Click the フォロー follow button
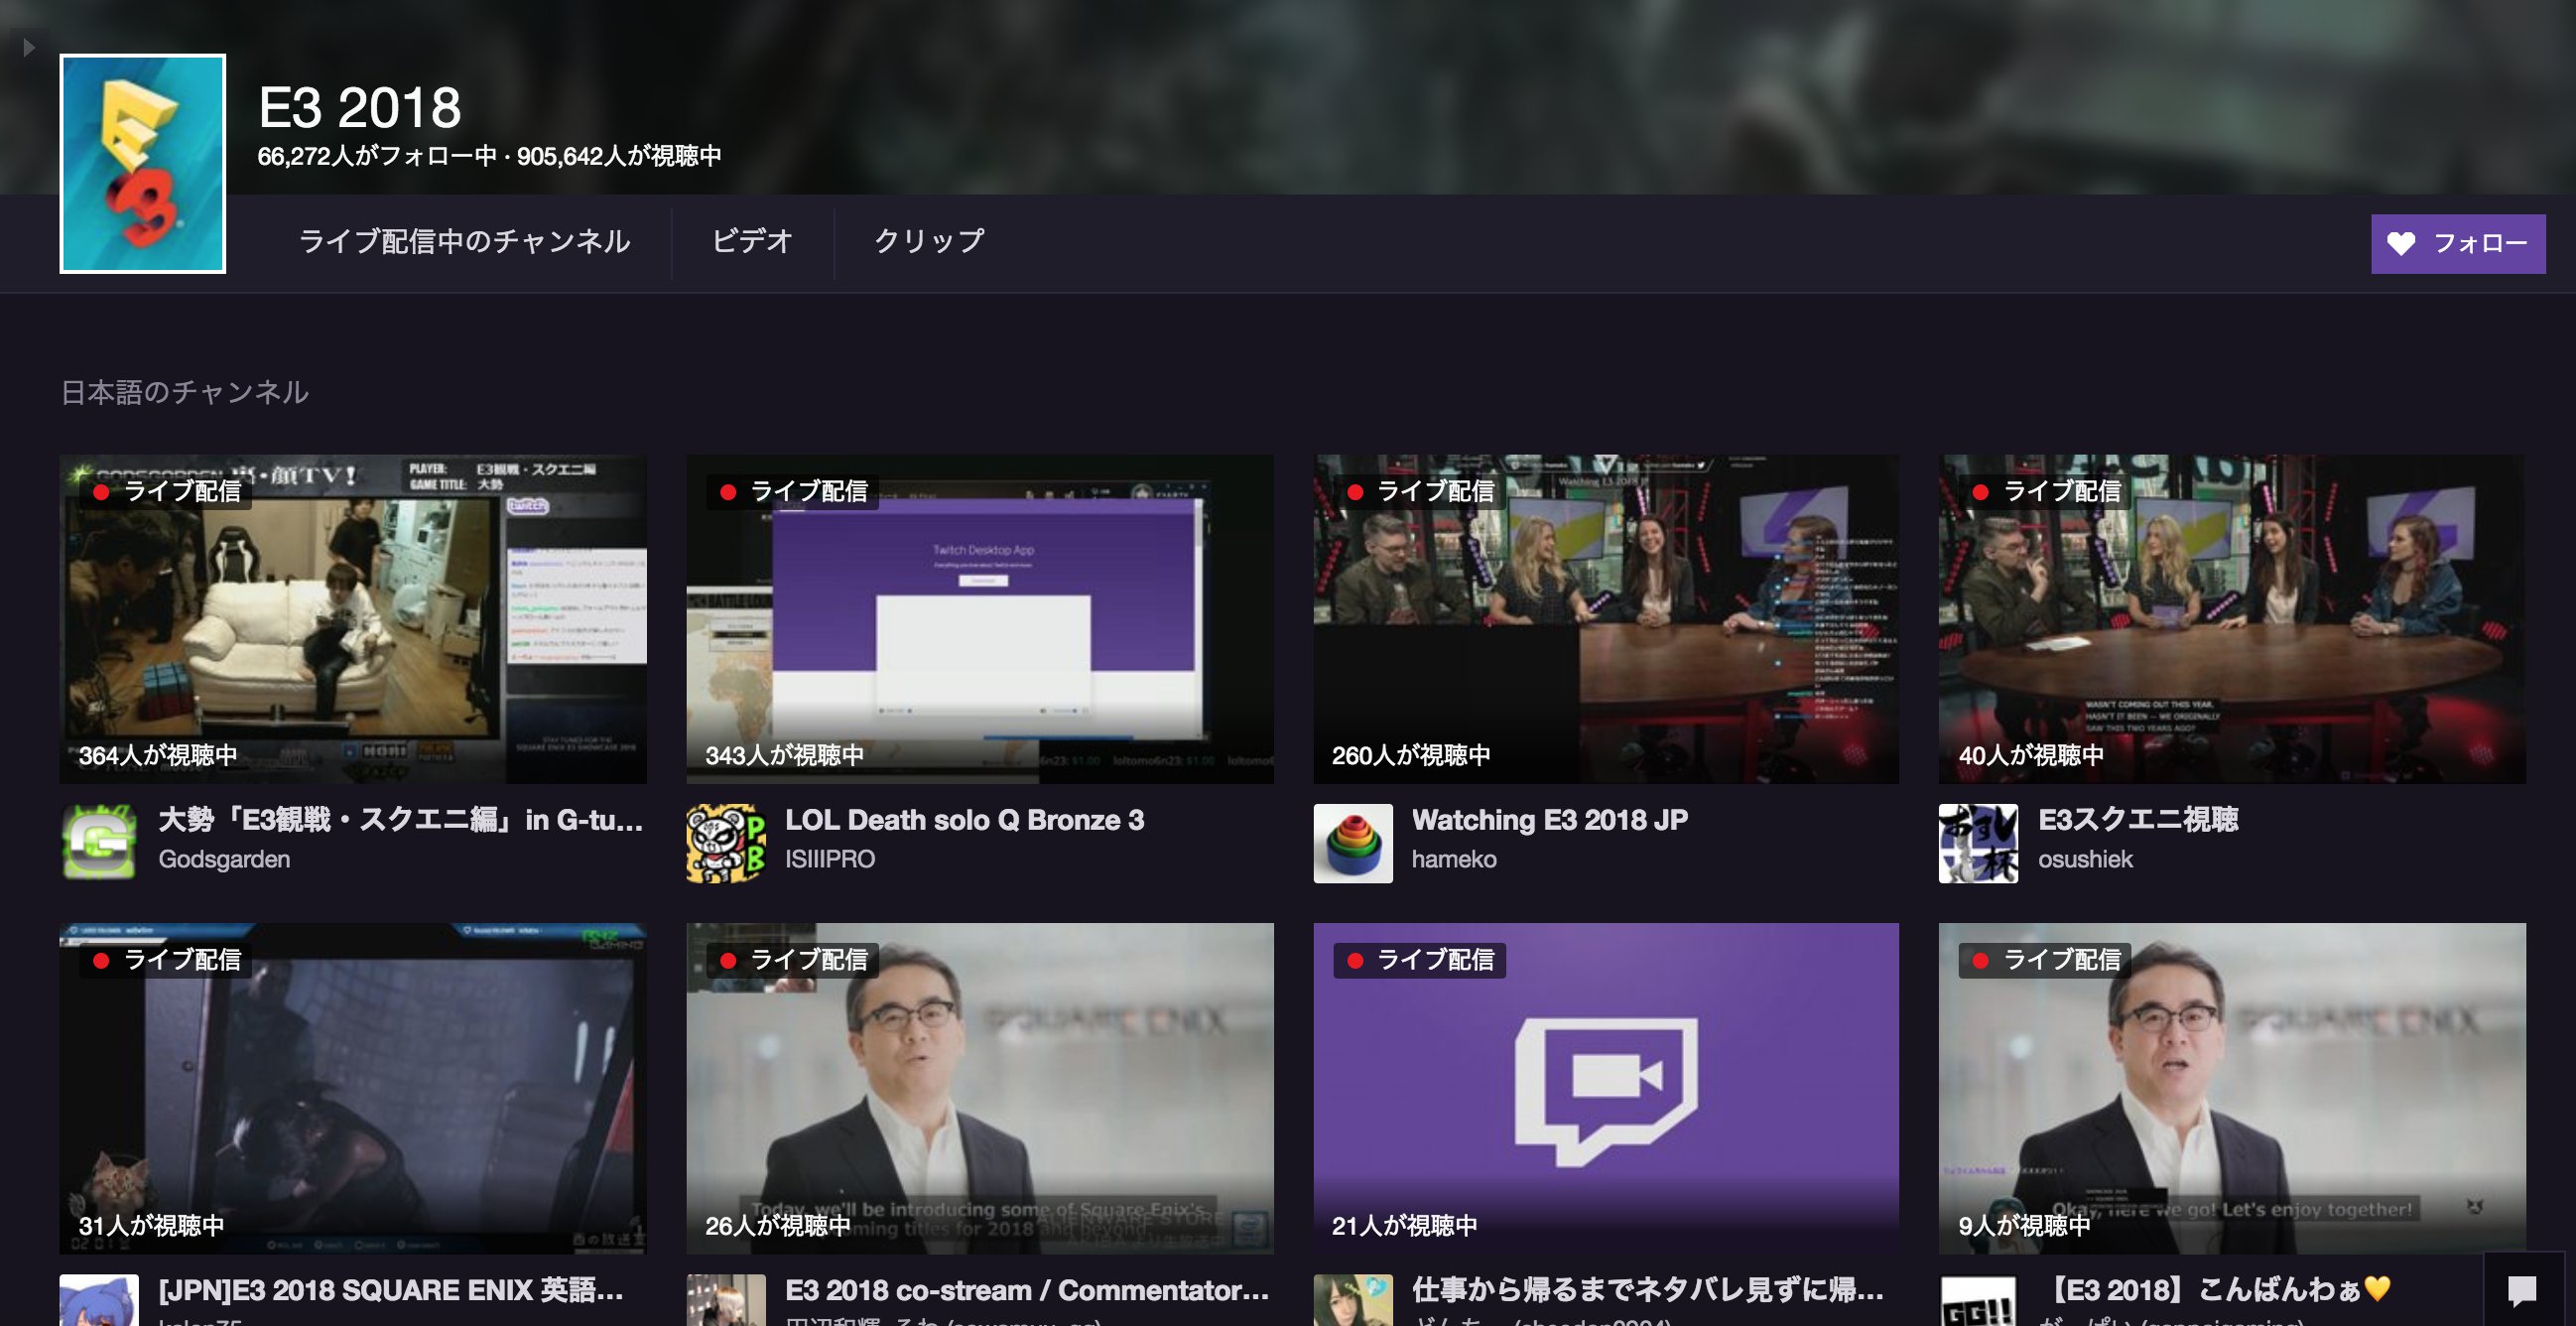 [x=2458, y=243]
